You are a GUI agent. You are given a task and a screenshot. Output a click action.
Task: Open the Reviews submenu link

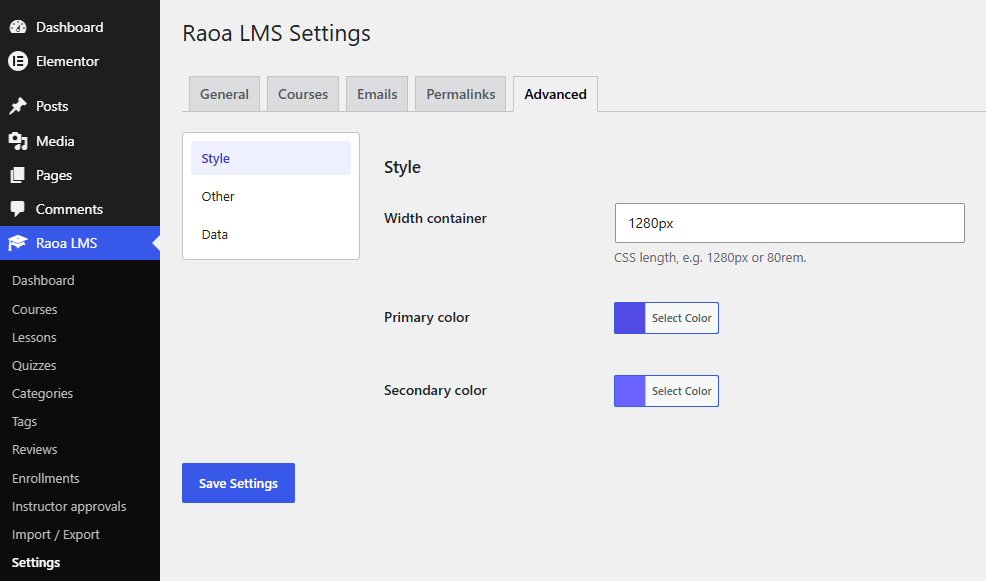[x=35, y=450]
